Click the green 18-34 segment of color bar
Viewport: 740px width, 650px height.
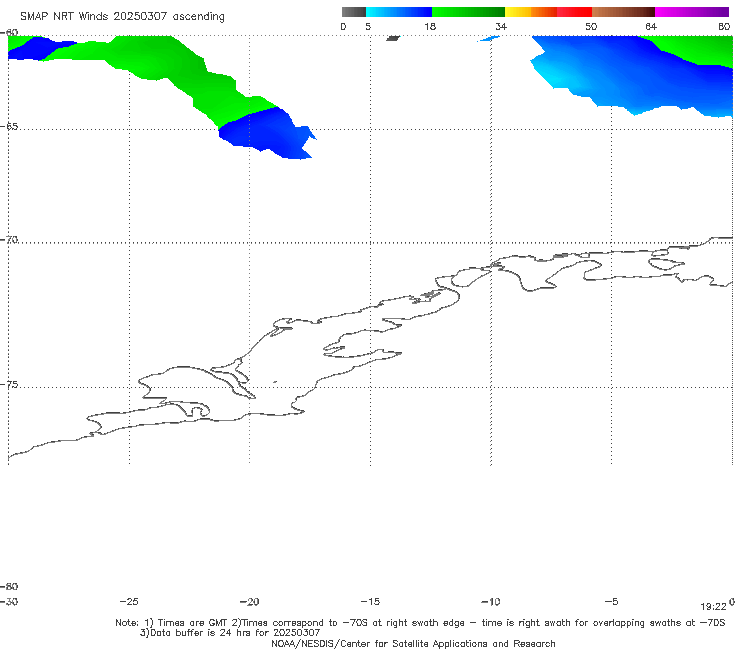pos(468,12)
